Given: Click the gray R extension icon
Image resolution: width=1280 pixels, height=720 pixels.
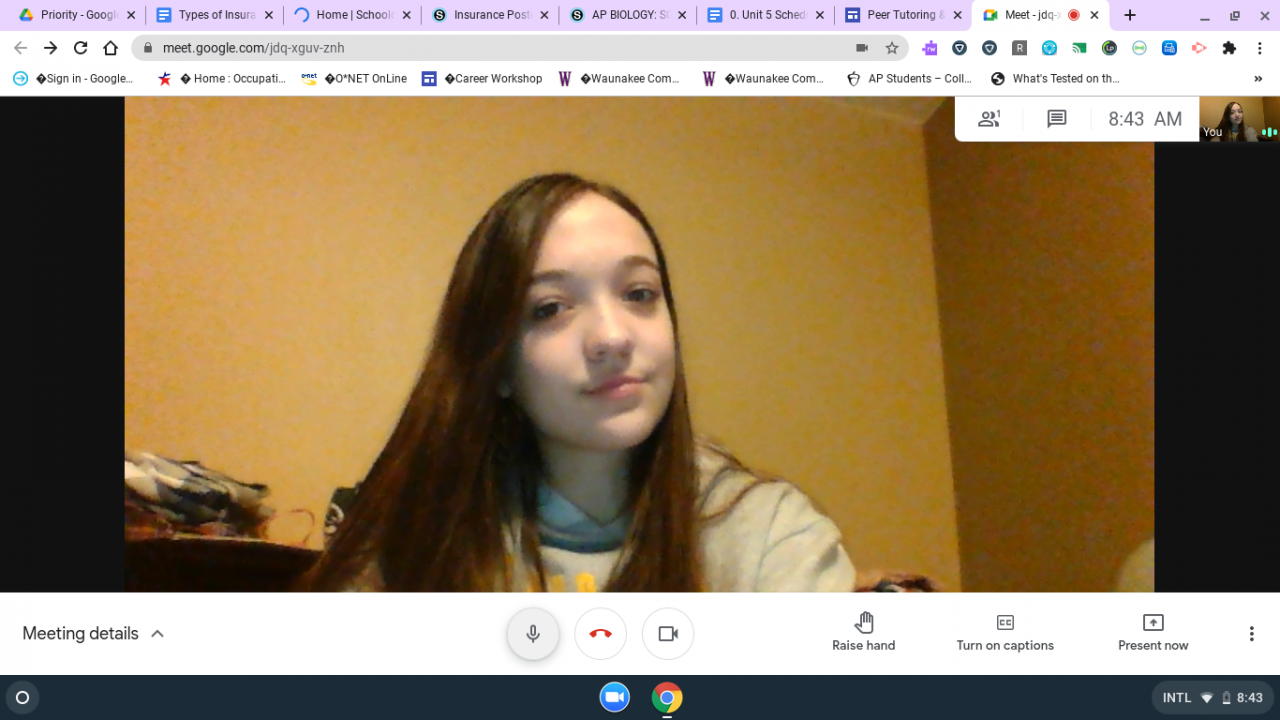Looking at the screenshot, I should (1019, 48).
